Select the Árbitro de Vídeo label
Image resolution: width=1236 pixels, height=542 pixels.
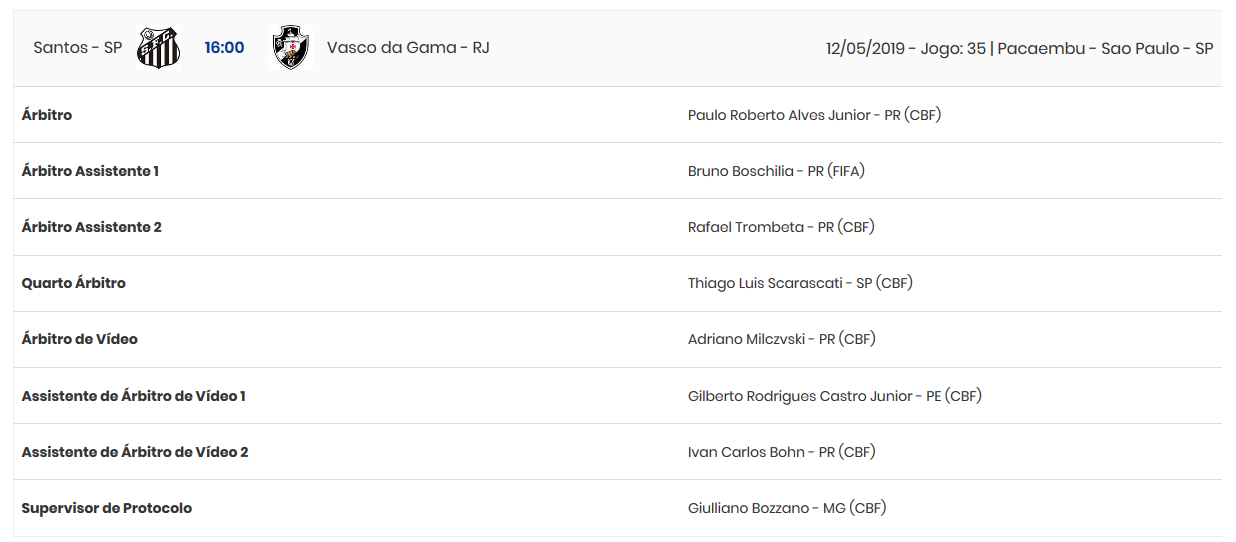(80, 339)
